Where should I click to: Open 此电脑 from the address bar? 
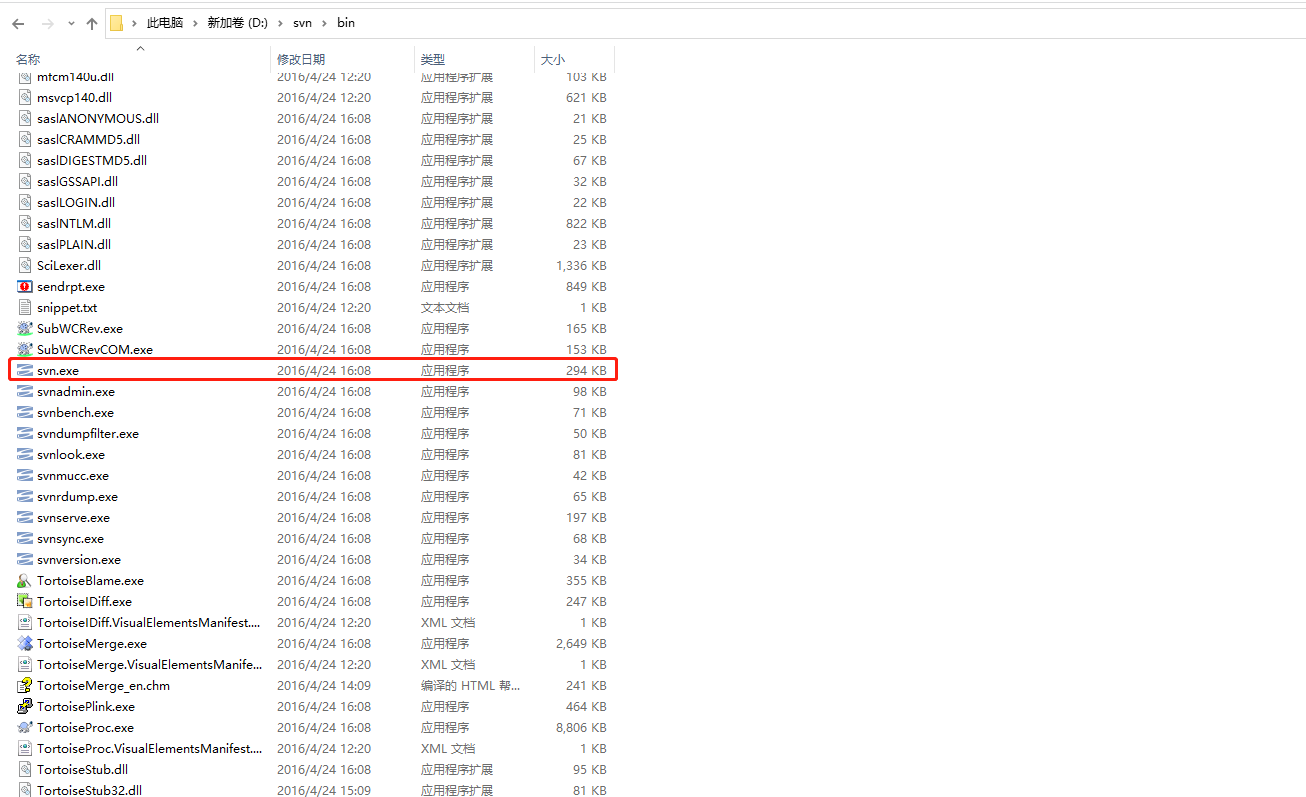coord(164,22)
